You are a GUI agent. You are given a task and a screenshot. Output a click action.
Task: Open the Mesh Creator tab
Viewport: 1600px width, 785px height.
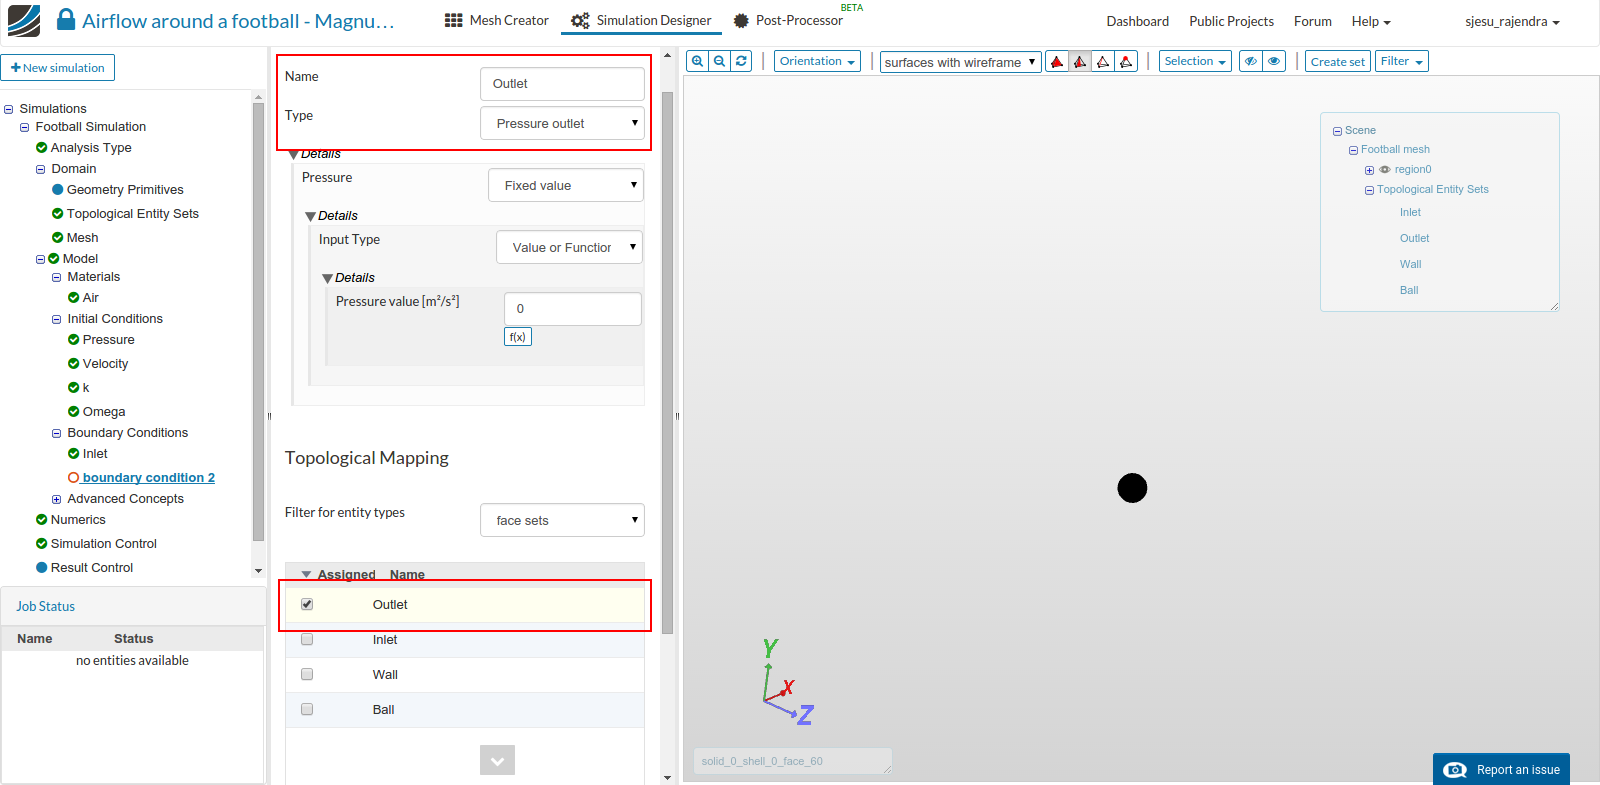(497, 20)
